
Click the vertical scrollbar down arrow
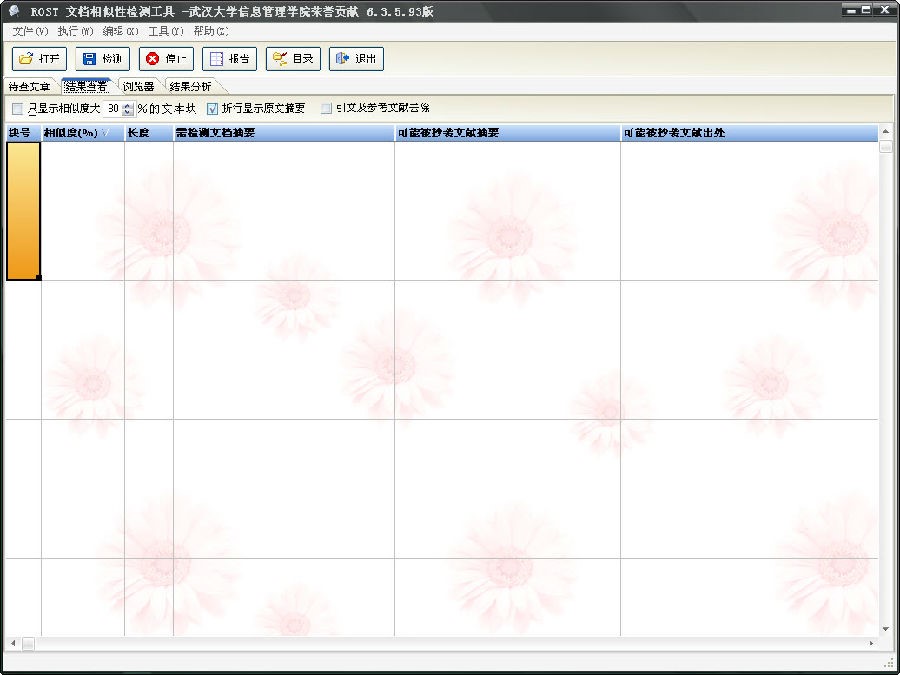885,629
